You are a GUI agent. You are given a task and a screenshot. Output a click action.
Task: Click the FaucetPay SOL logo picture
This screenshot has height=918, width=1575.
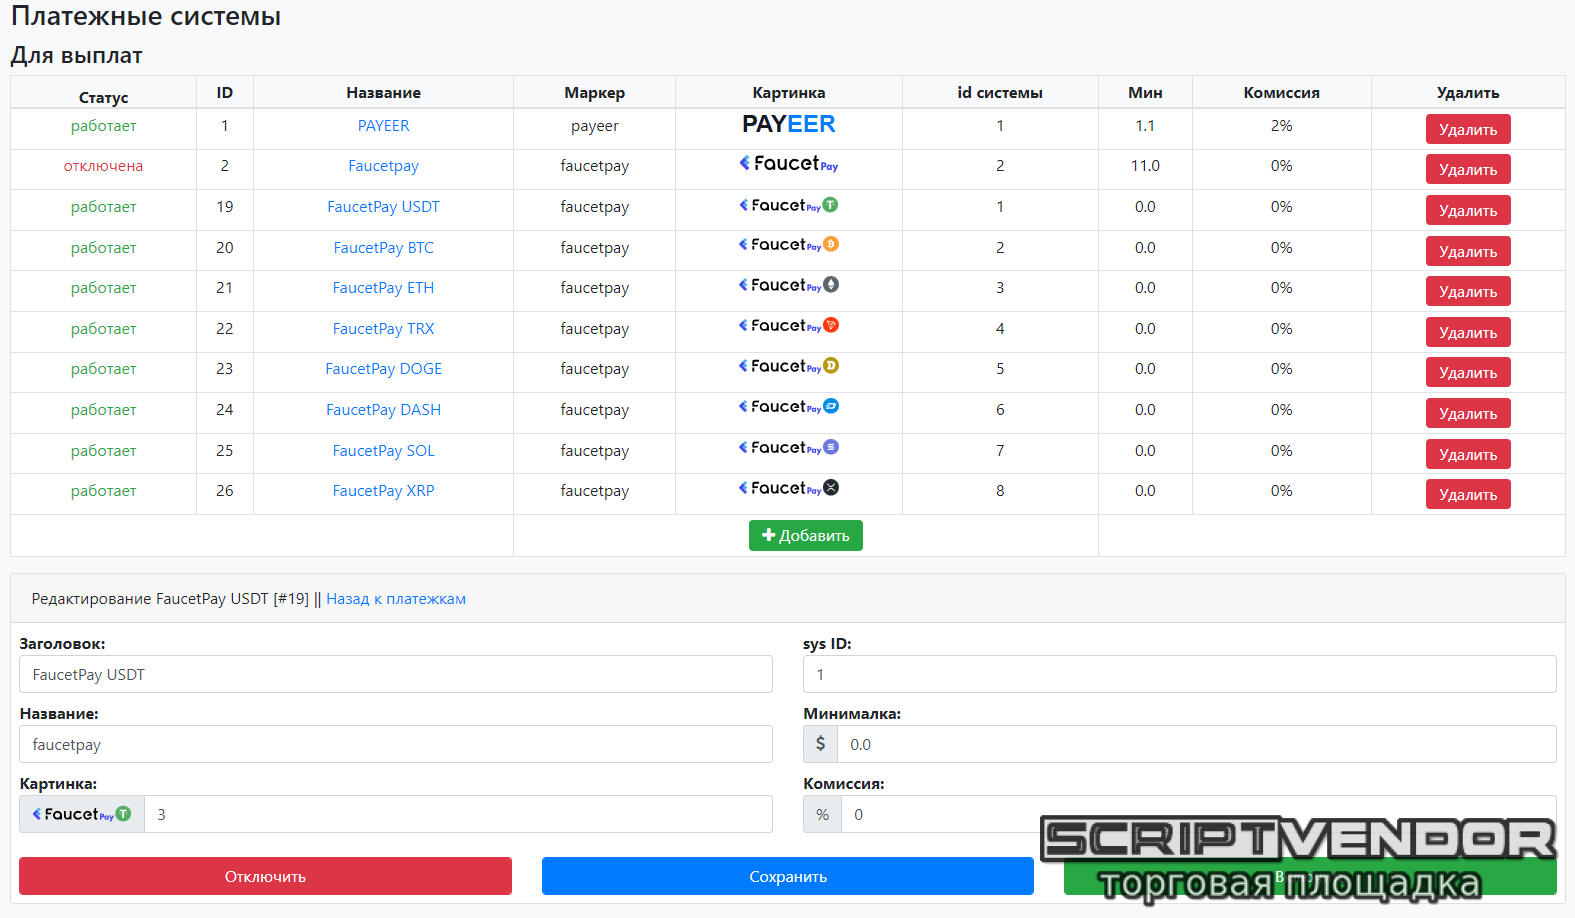coord(788,448)
